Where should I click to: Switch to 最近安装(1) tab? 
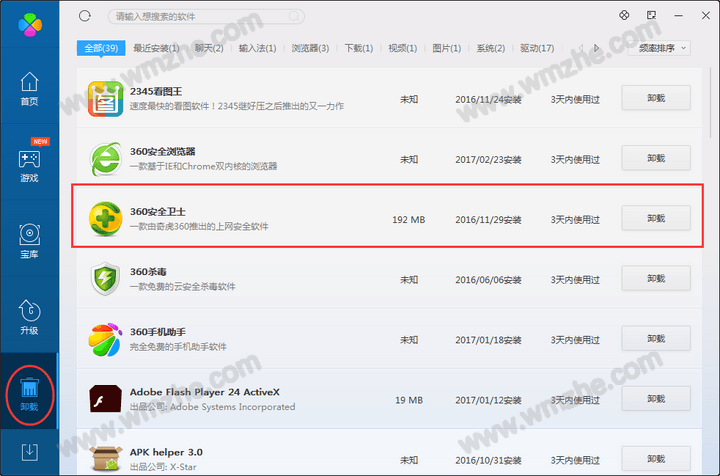[156, 48]
